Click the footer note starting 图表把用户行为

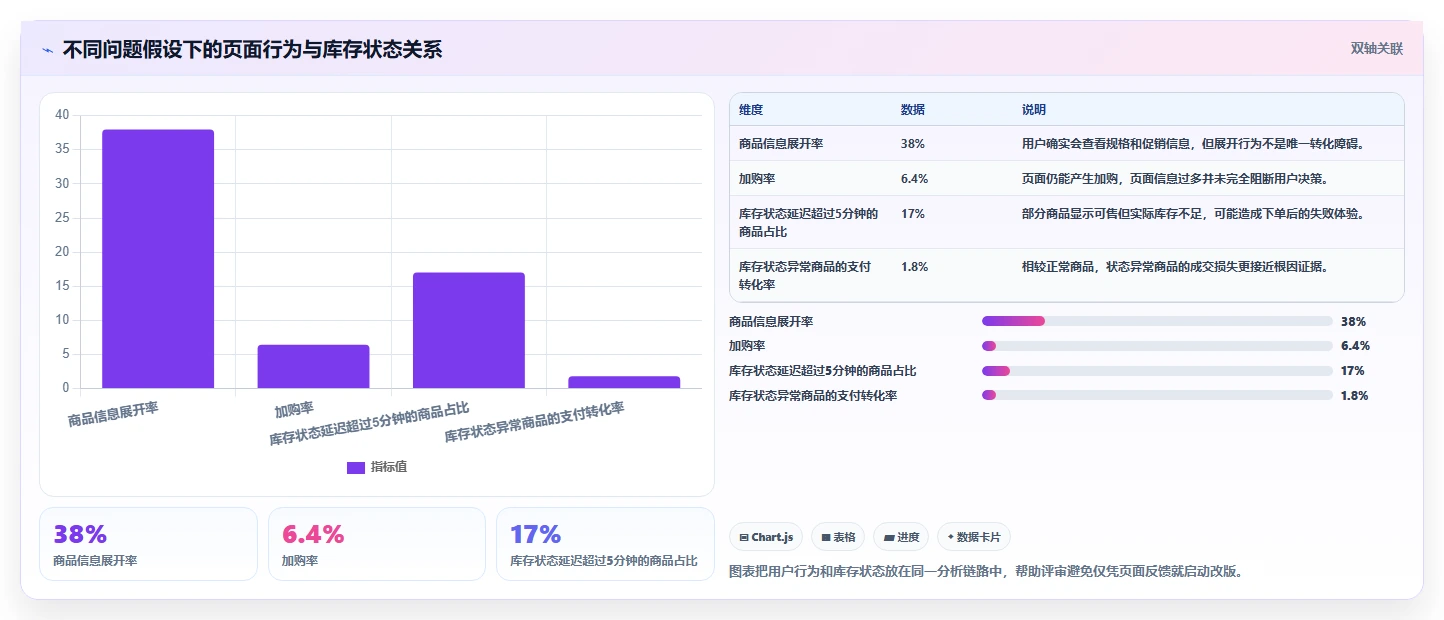click(985, 572)
